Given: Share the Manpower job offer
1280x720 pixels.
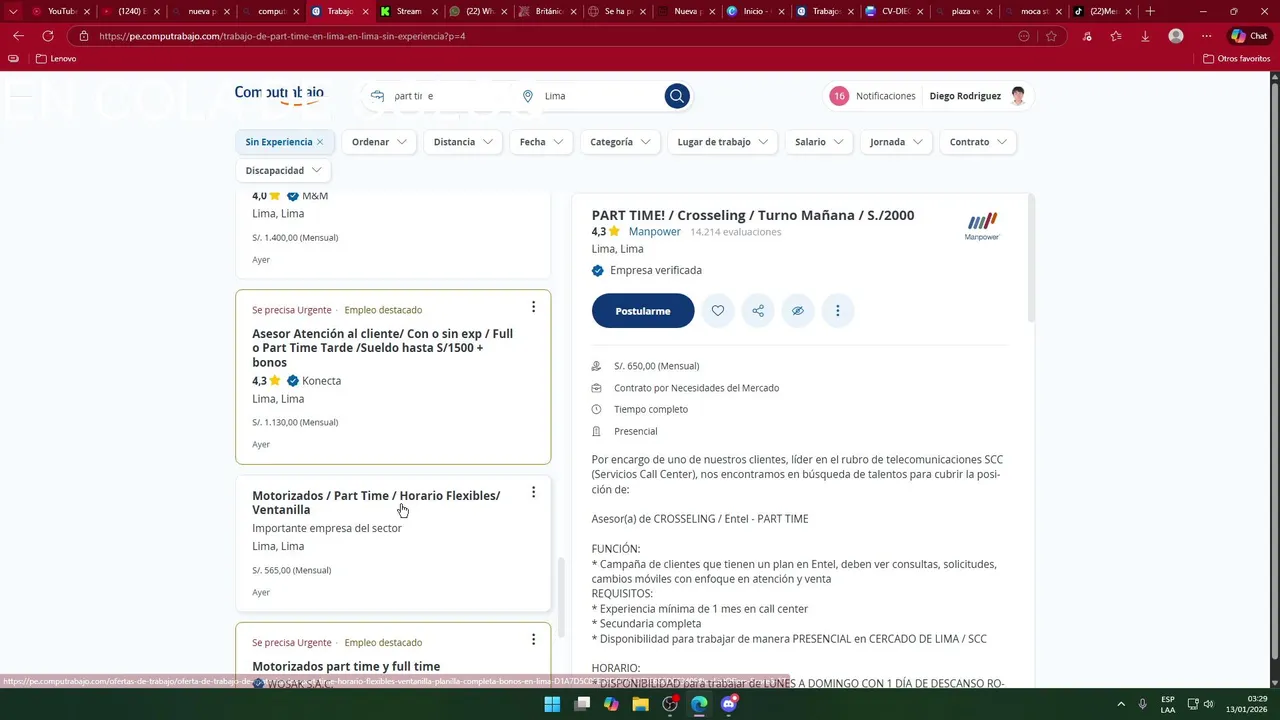Looking at the screenshot, I should (x=758, y=311).
